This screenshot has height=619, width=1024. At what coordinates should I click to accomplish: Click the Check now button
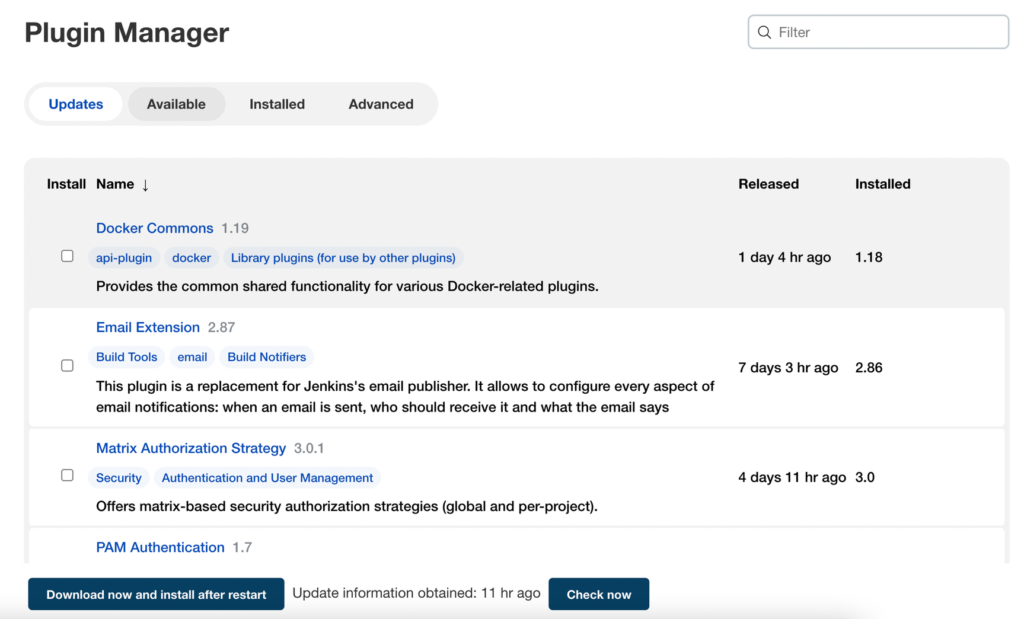(599, 594)
